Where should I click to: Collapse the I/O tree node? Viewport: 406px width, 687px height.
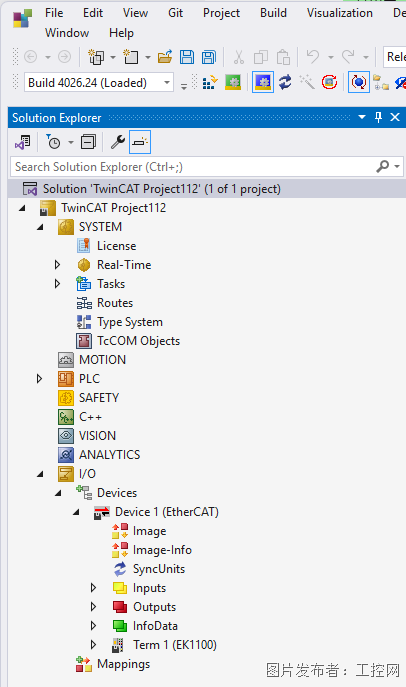[x=40, y=474]
